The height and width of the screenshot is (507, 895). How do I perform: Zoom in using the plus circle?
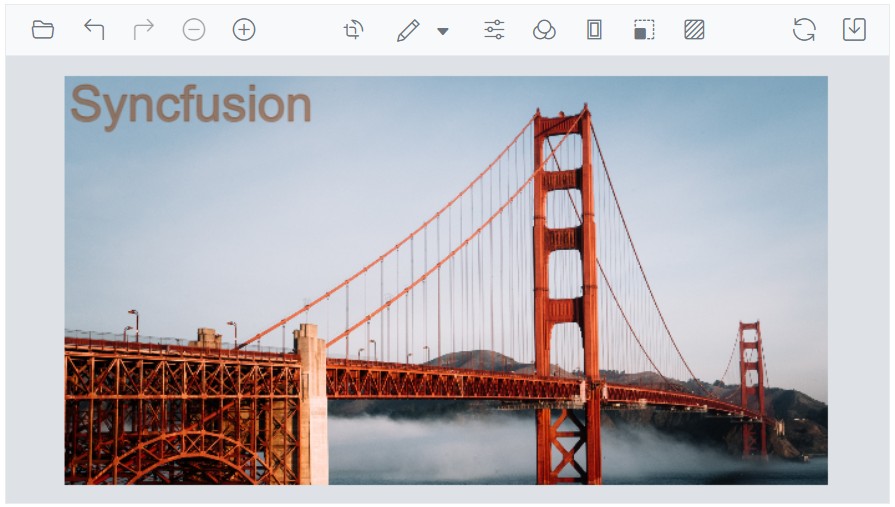pyautogui.click(x=244, y=30)
